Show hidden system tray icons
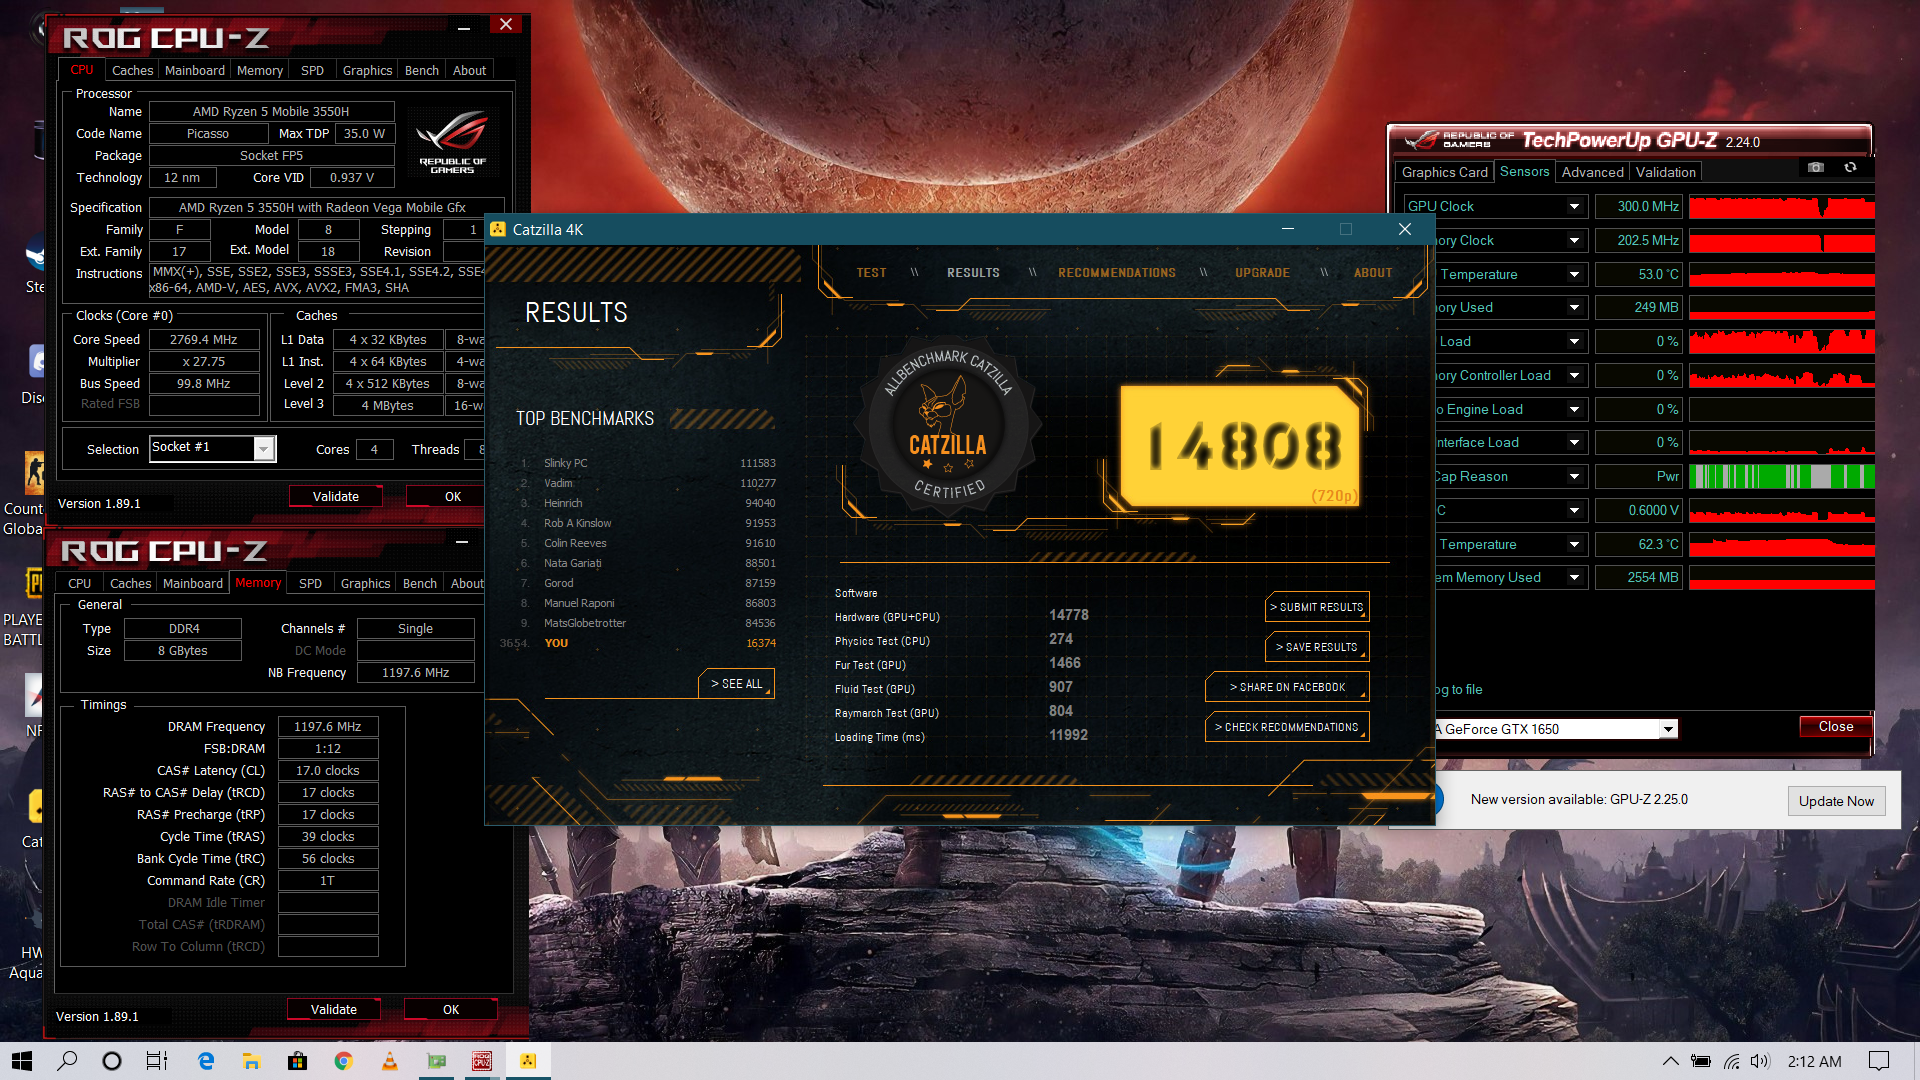The height and width of the screenshot is (1080, 1920). pyautogui.click(x=1670, y=1061)
